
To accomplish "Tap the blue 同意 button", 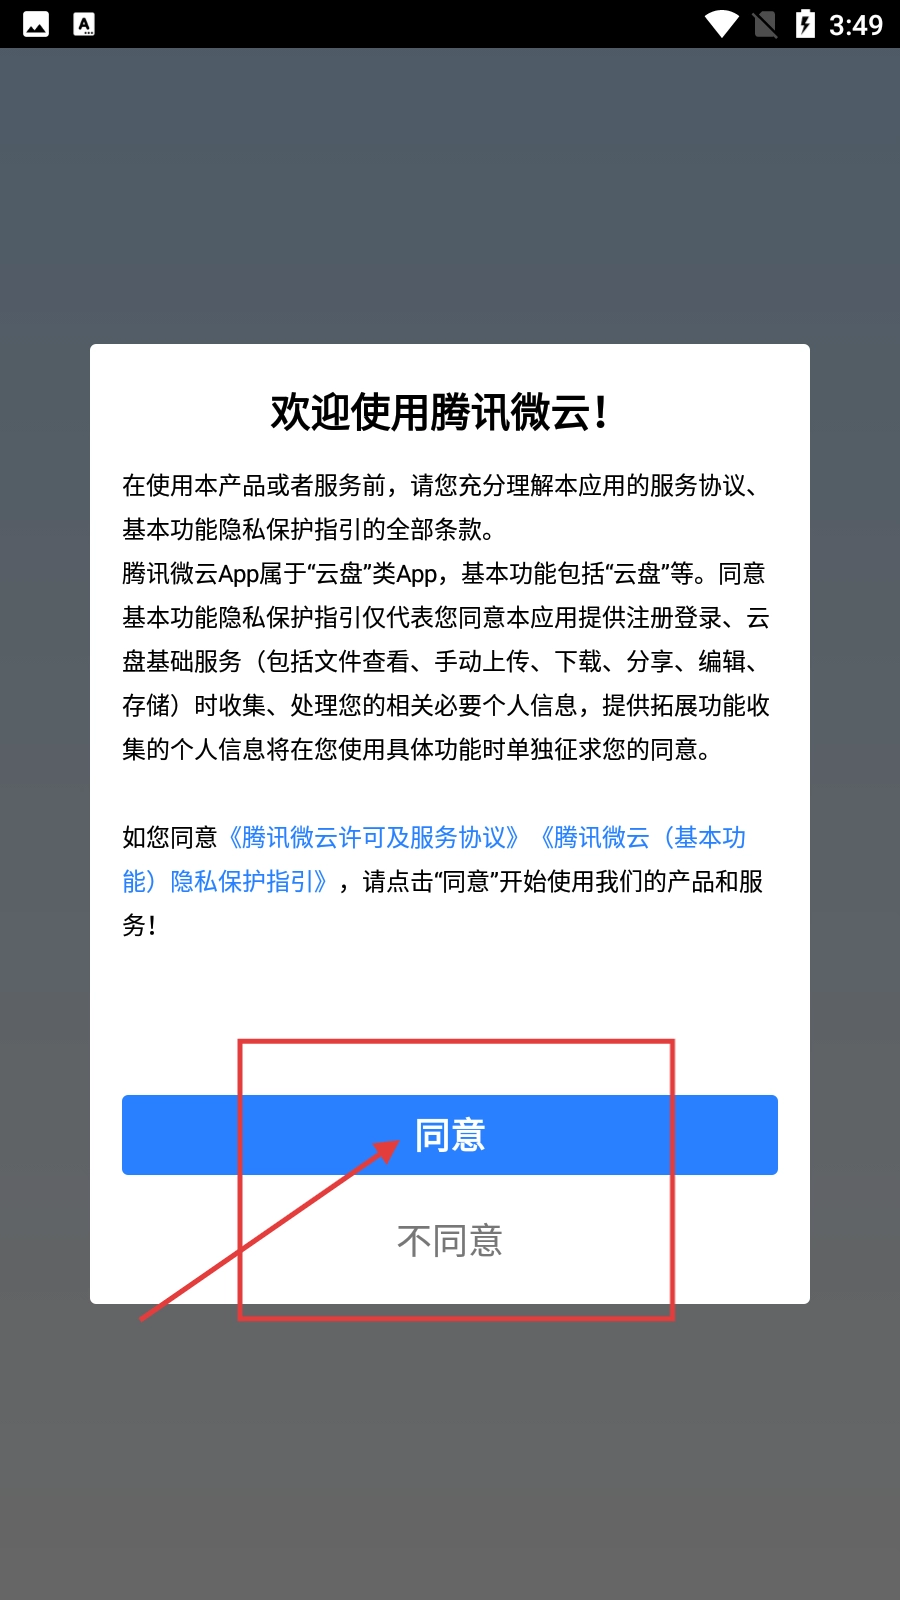I will (450, 1135).
